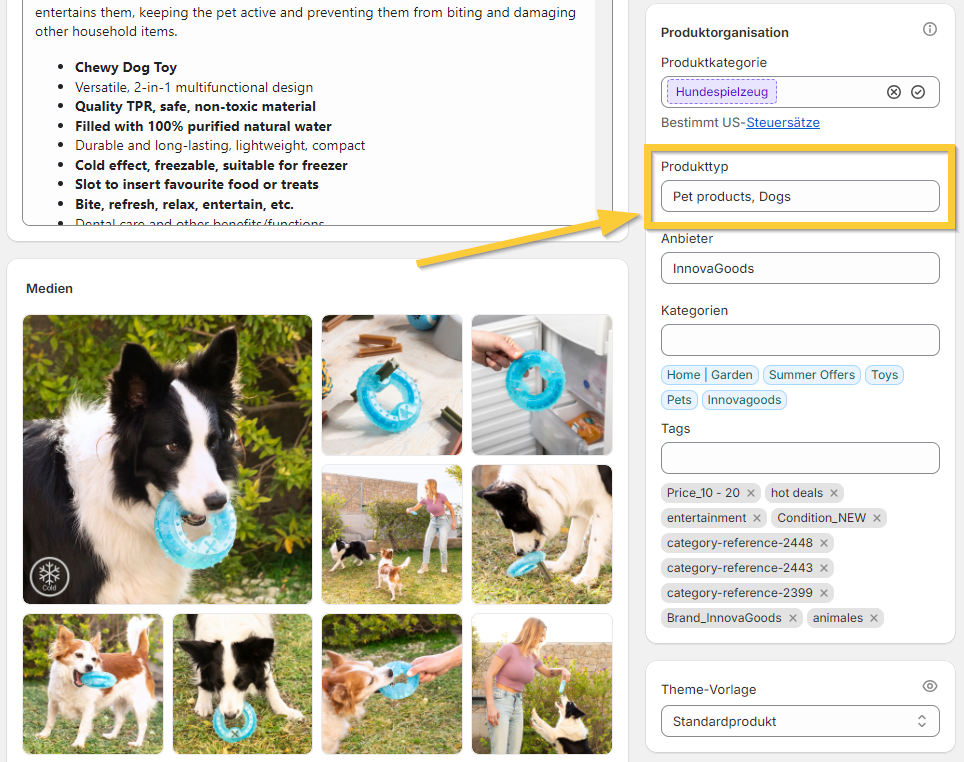Image resolution: width=964 pixels, height=762 pixels.
Task: Delete the 'Brand_InnovaGoods' tag
Action: pyautogui.click(x=793, y=618)
